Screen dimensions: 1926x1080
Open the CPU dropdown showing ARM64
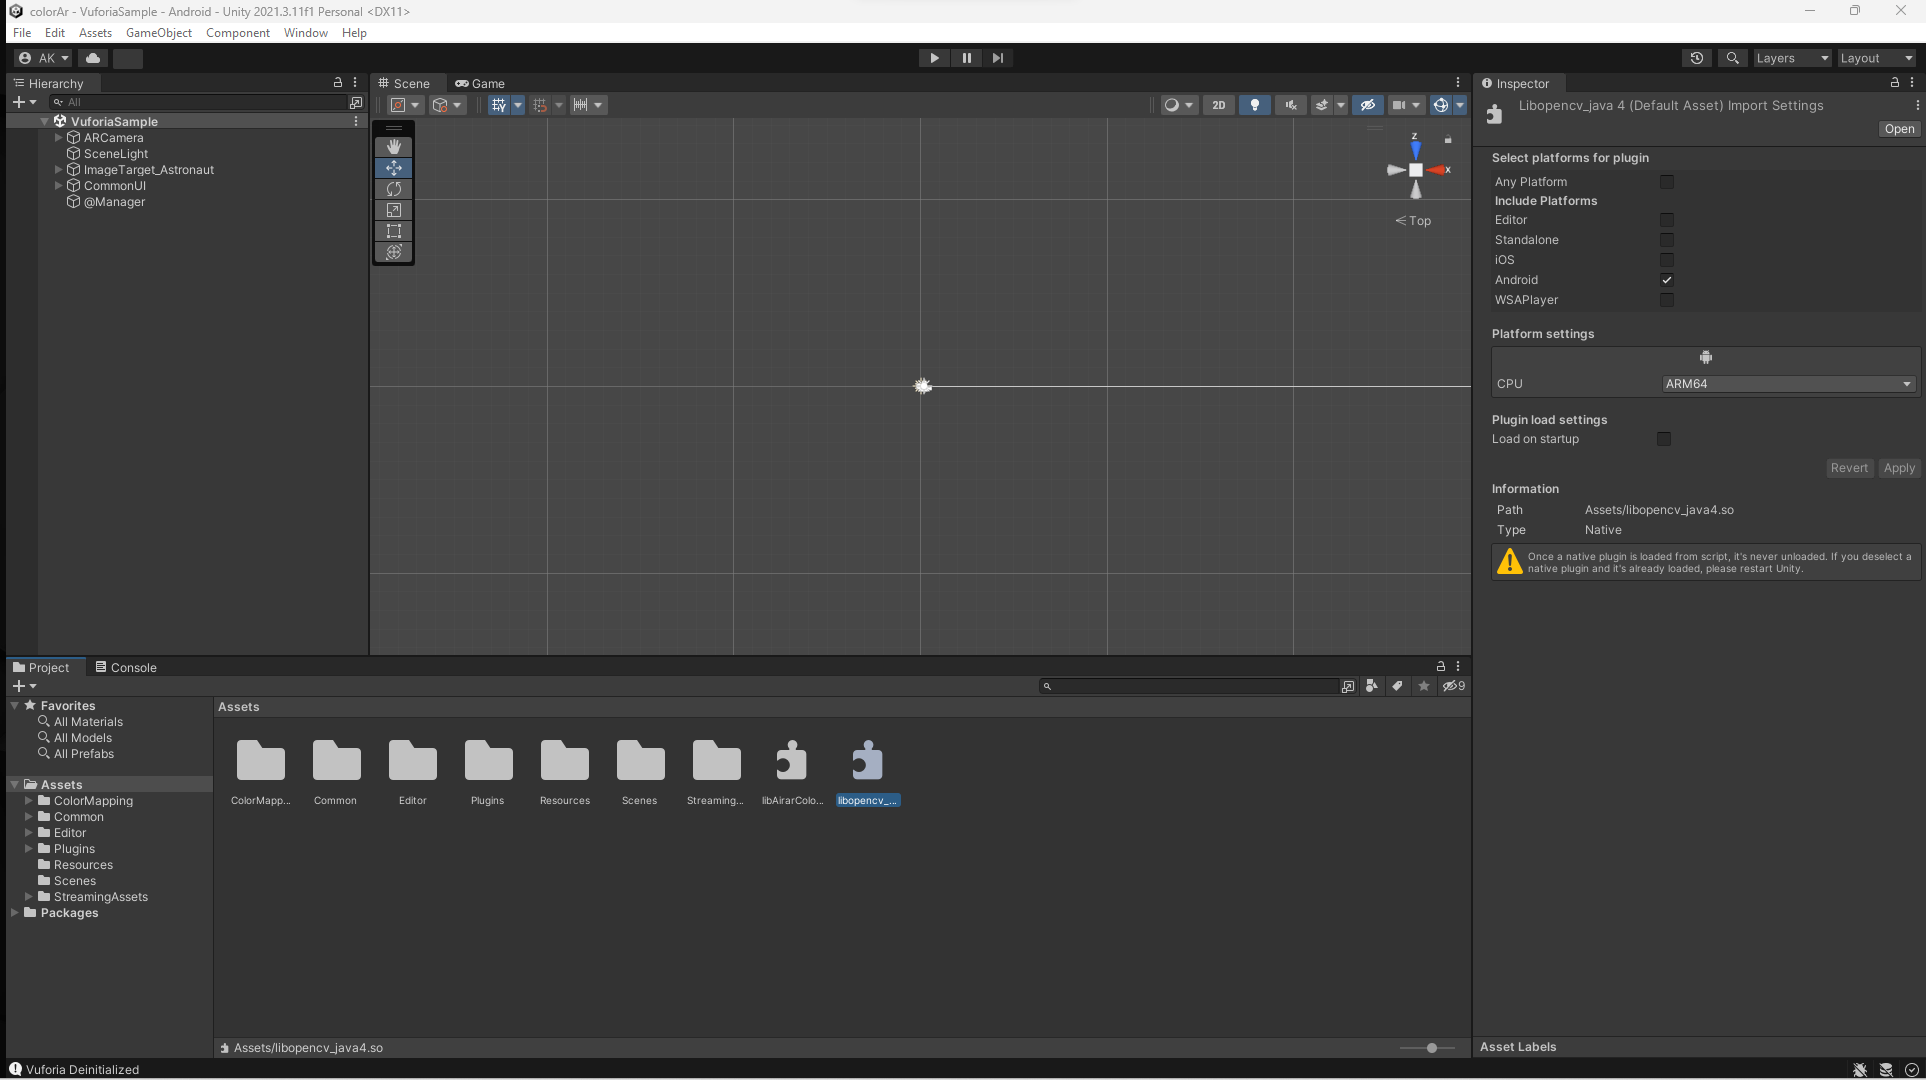tap(1786, 384)
